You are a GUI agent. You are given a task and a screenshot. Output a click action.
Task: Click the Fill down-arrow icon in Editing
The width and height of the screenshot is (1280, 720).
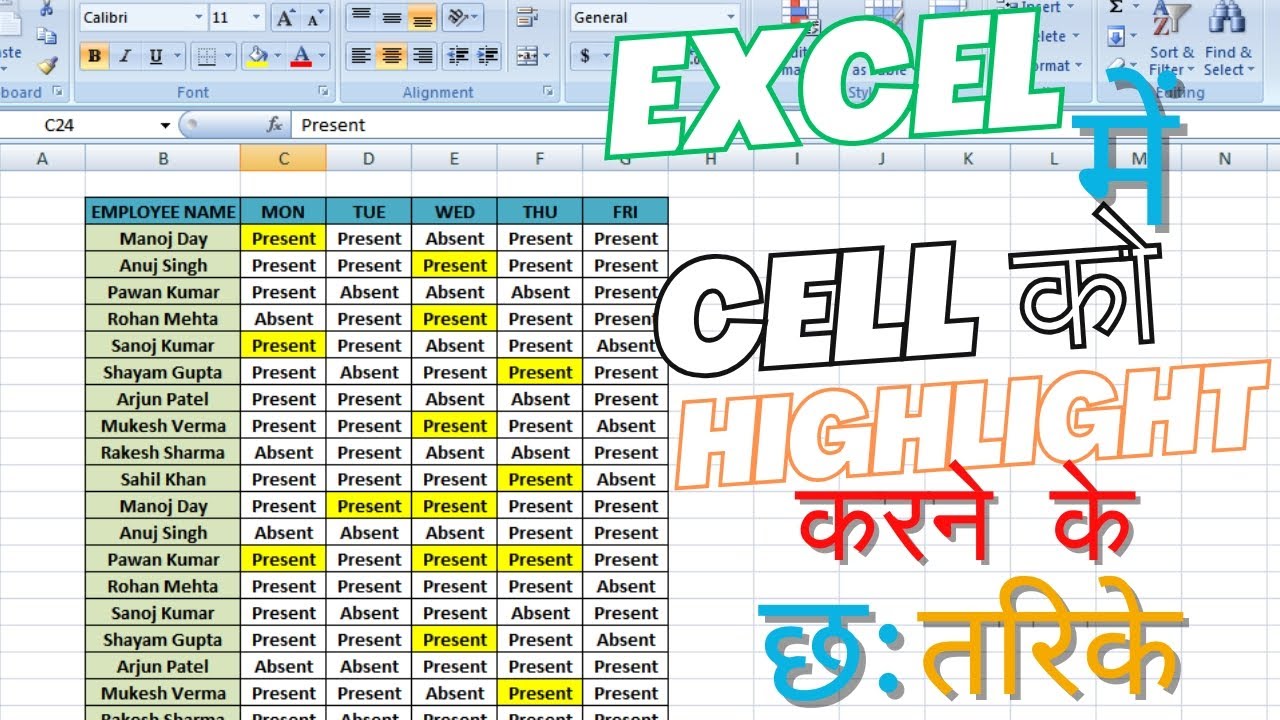(x=1116, y=37)
